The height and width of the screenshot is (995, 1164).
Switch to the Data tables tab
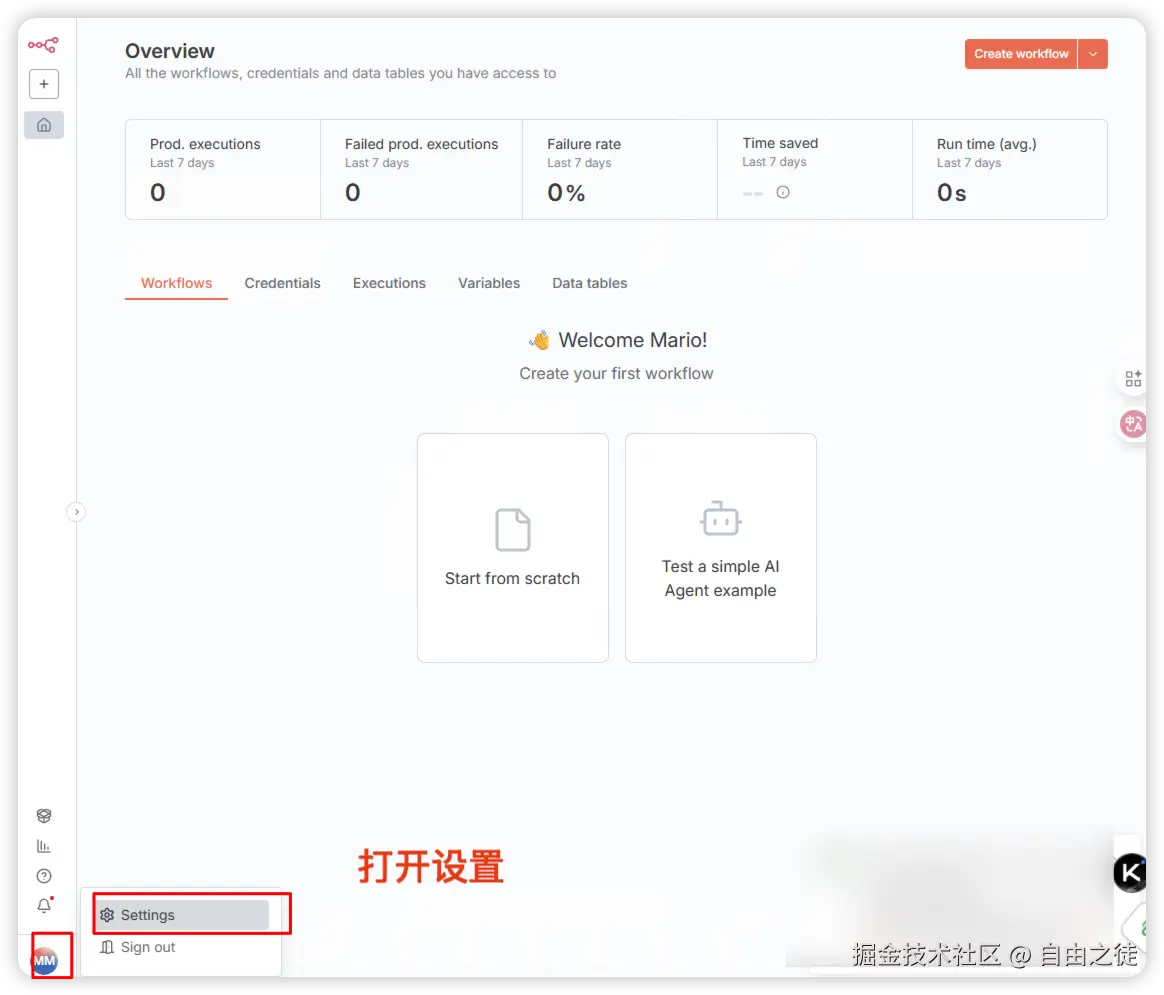click(589, 283)
